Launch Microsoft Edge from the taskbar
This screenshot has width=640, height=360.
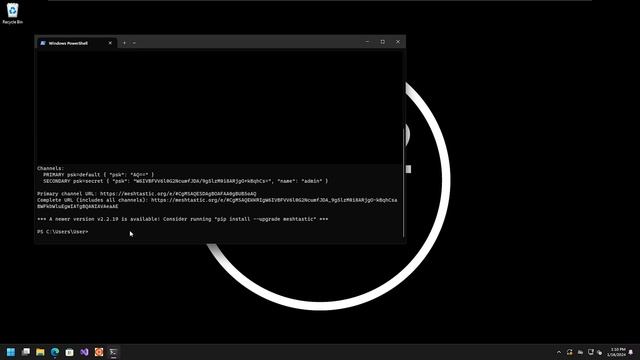[x=55, y=352]
